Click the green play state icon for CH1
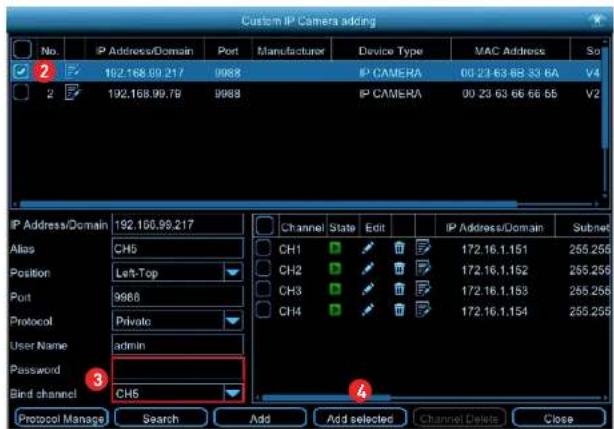Screen dimensions: 614x429 coord(335,248)
